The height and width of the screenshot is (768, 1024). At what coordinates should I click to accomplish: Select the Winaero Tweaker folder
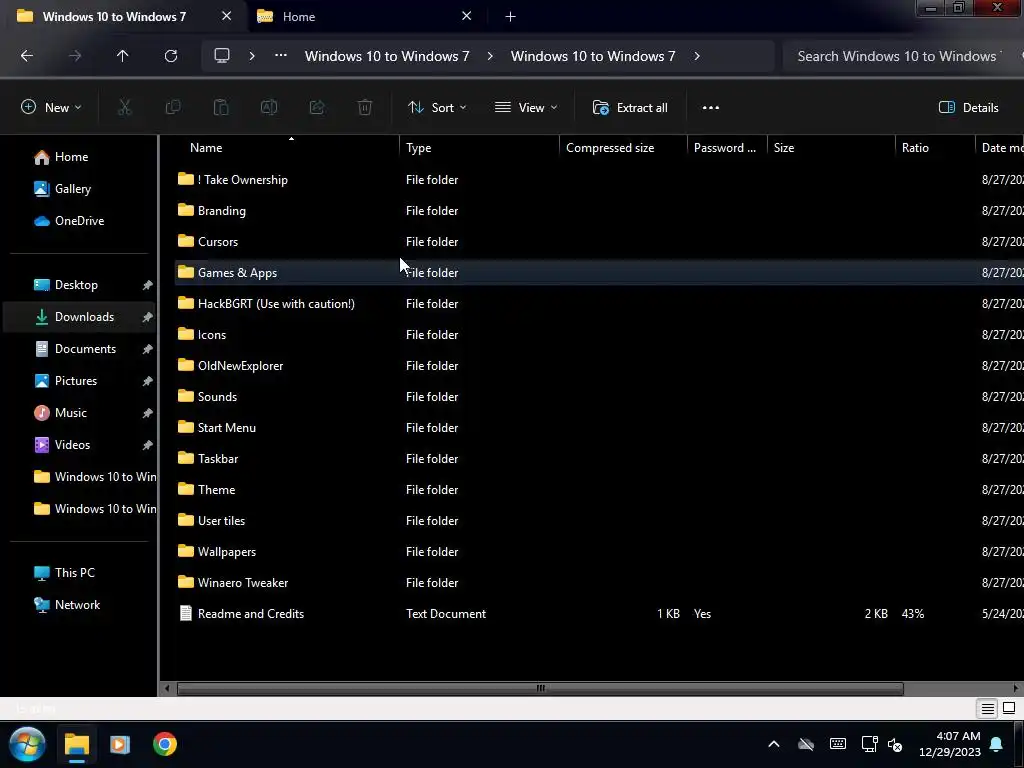point(242,583)
